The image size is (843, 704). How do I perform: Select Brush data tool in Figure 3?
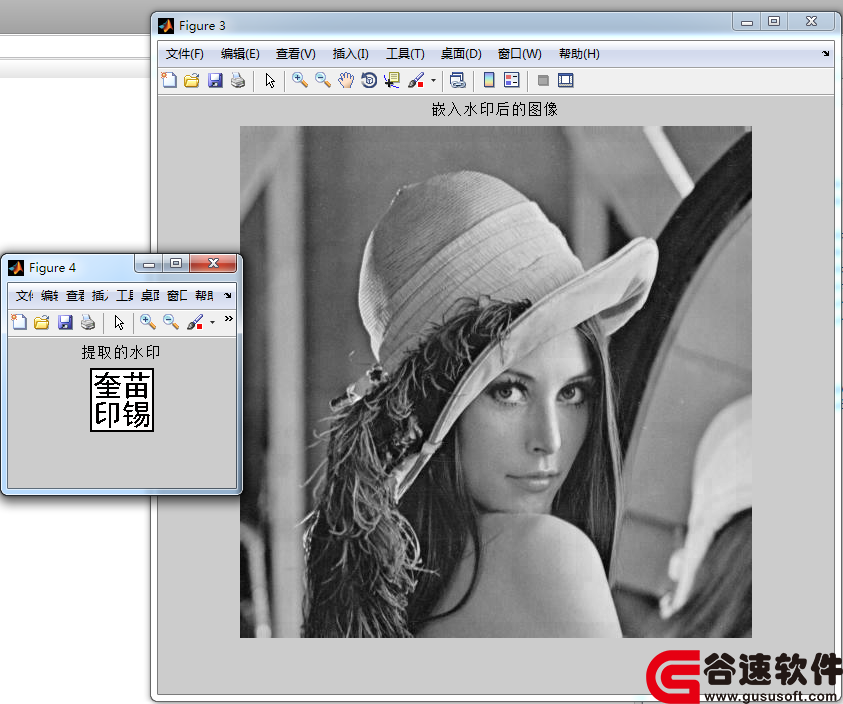[416, 80]
